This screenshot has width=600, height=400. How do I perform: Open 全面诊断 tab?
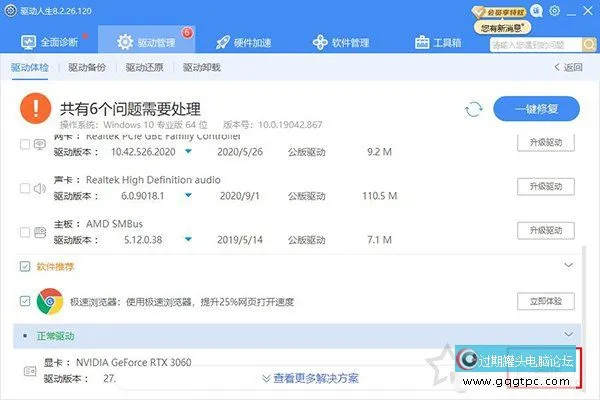(50, 42)
